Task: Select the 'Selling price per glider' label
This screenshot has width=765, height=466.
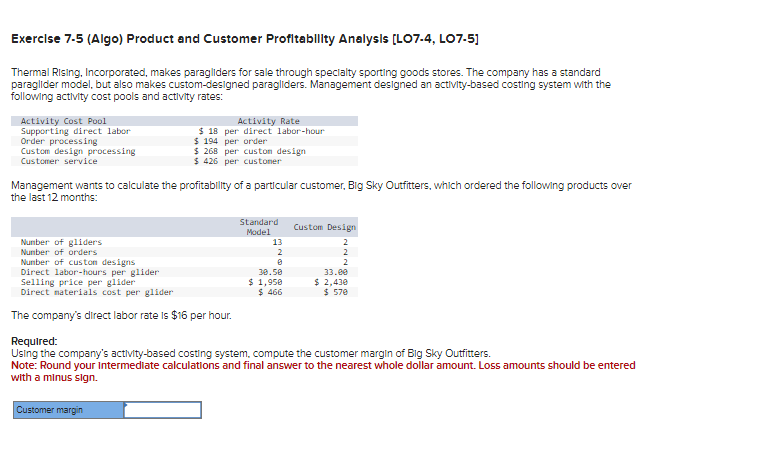Action: (x=78, y=282)
